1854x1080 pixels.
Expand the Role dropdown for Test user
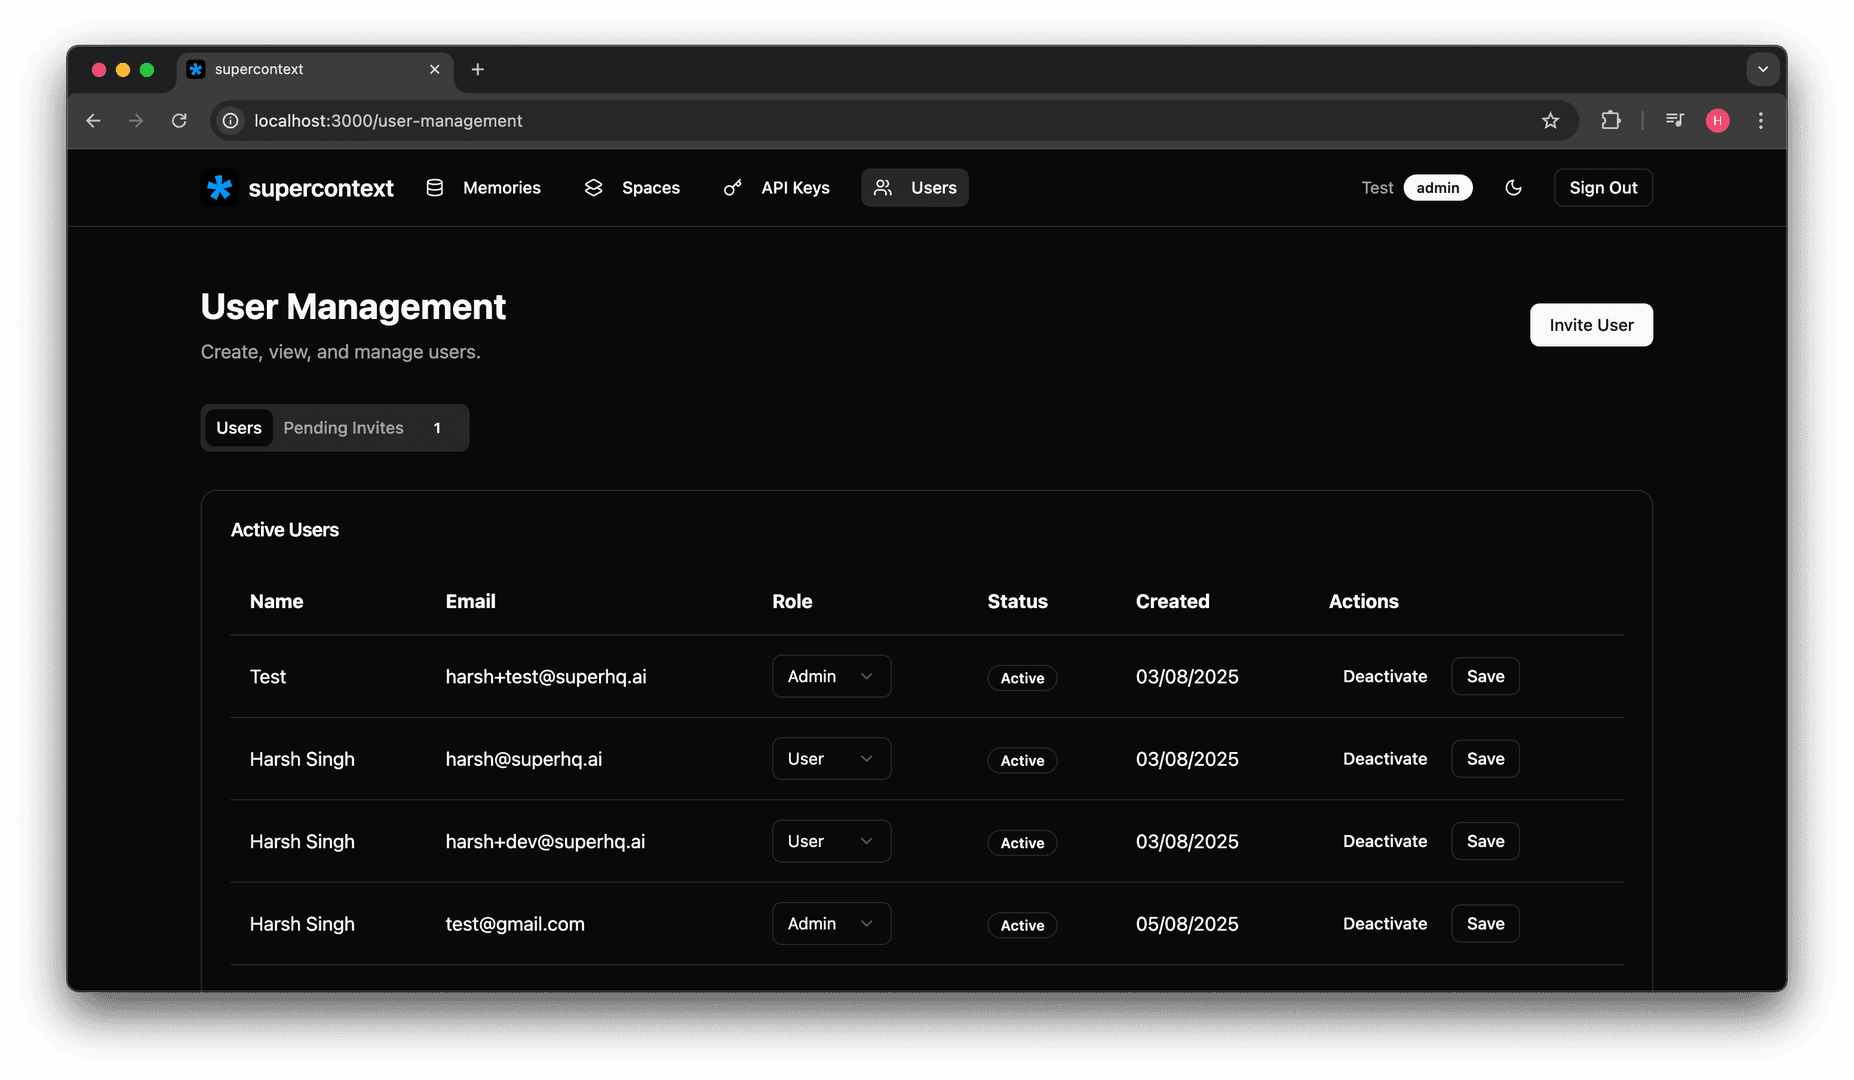pos(831,677)
